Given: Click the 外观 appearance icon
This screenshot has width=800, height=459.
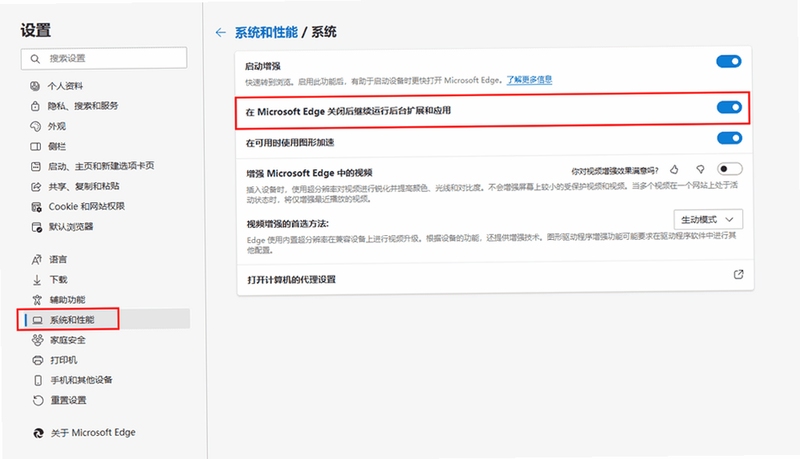Looking at the screenshot, I should coord(35,126).
